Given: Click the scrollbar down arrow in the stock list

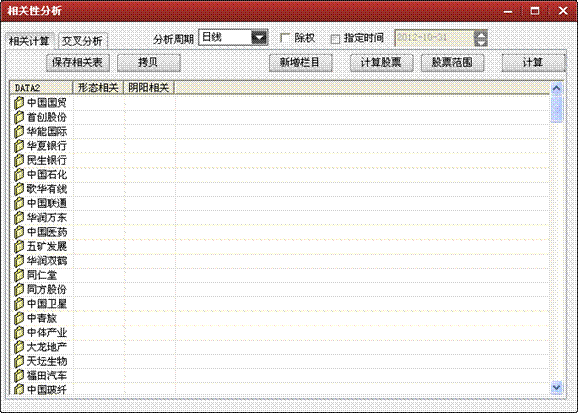Looking at the screenshot, I should pyautogui.click(x=556, y=388).
